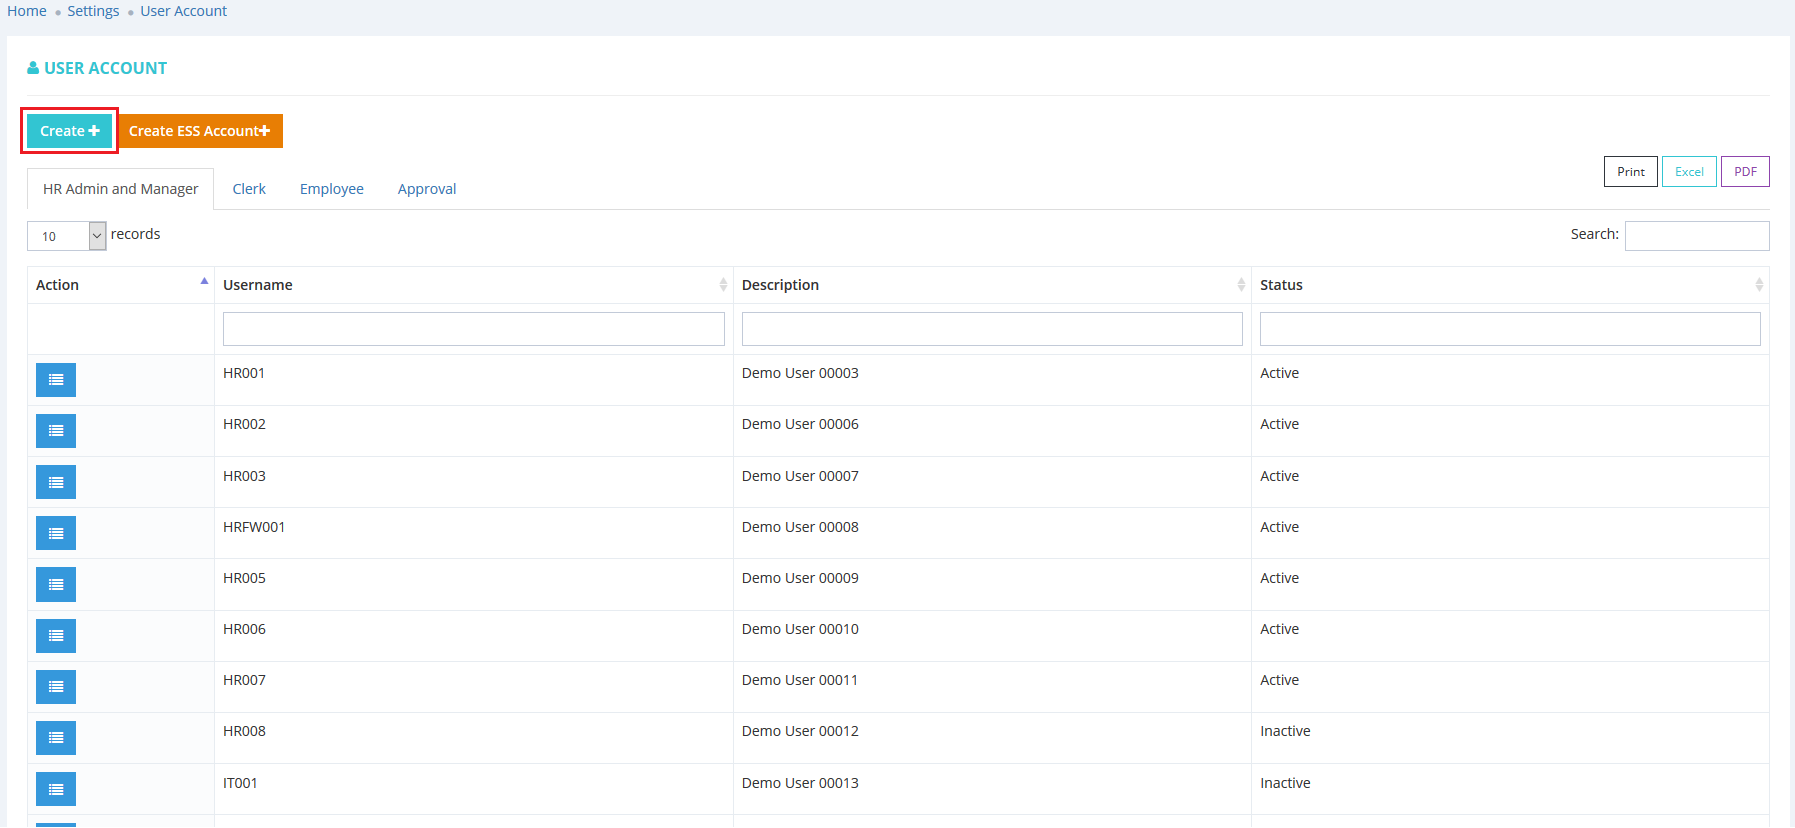This screenshot has height=828, width=1795.
Task: Open action menu for user IT001
Action: coord(56,789)
